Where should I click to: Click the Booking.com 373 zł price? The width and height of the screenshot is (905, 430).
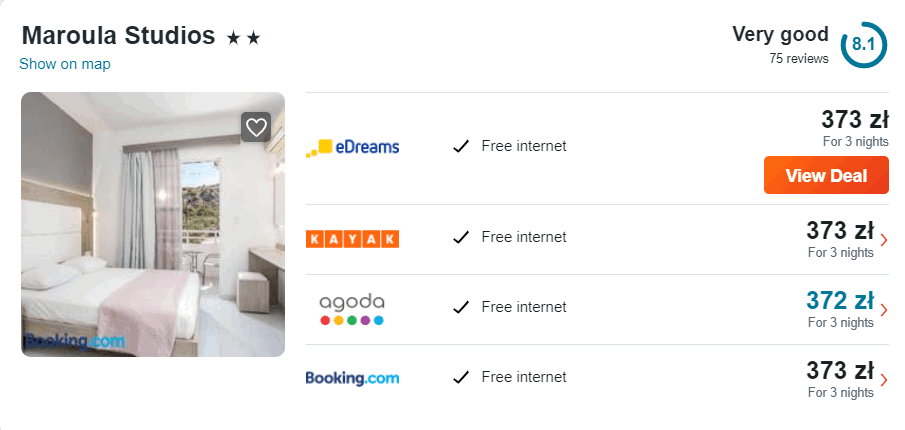tap(839, 370)
